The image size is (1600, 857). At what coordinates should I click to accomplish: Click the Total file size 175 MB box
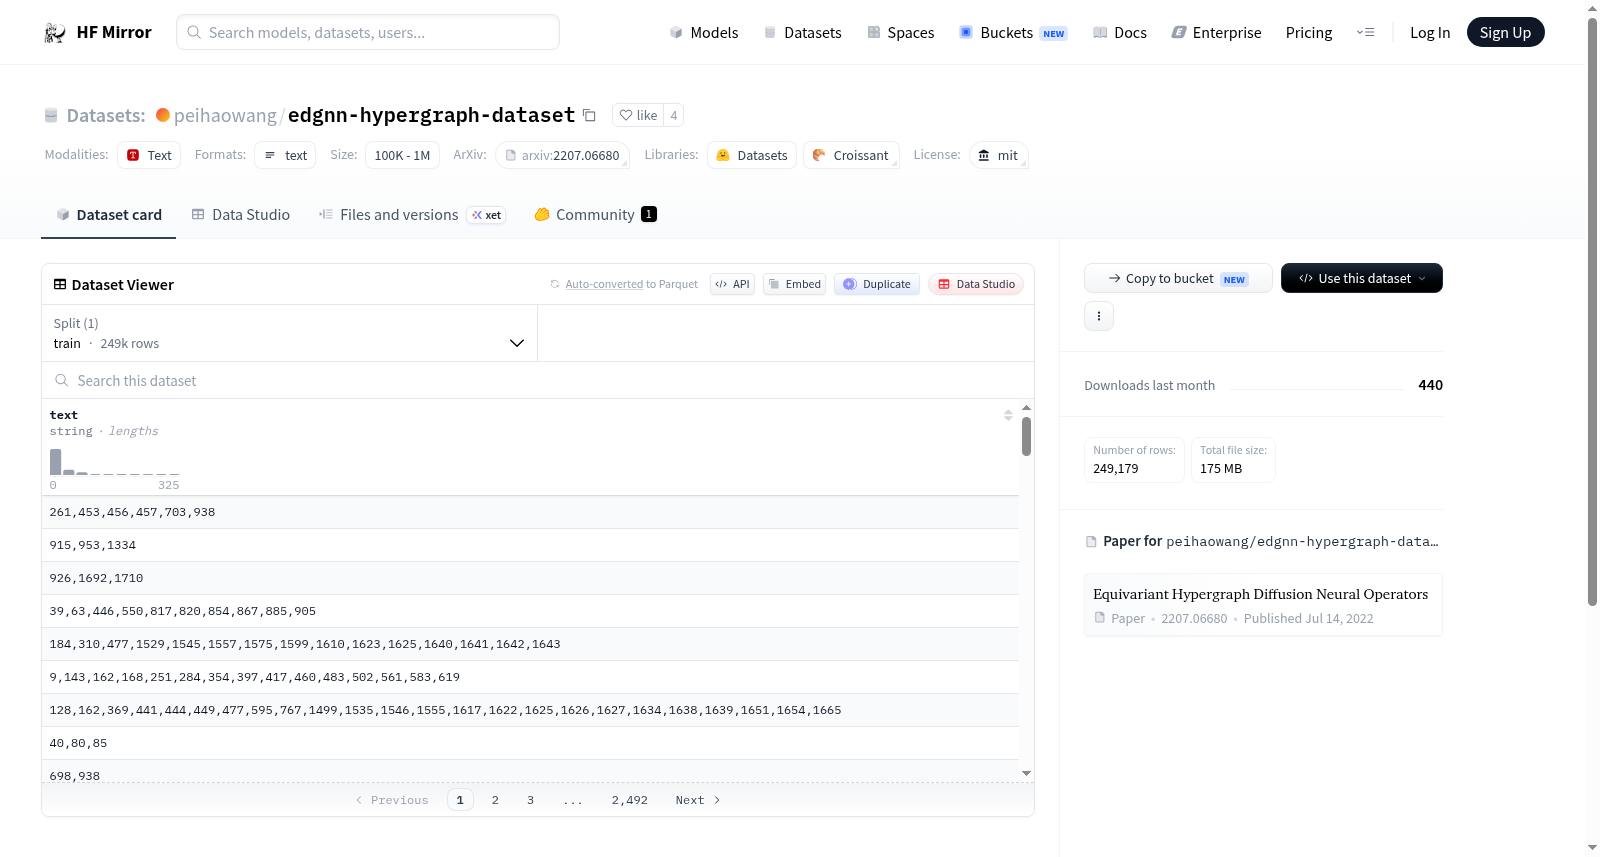(1233, 460)
